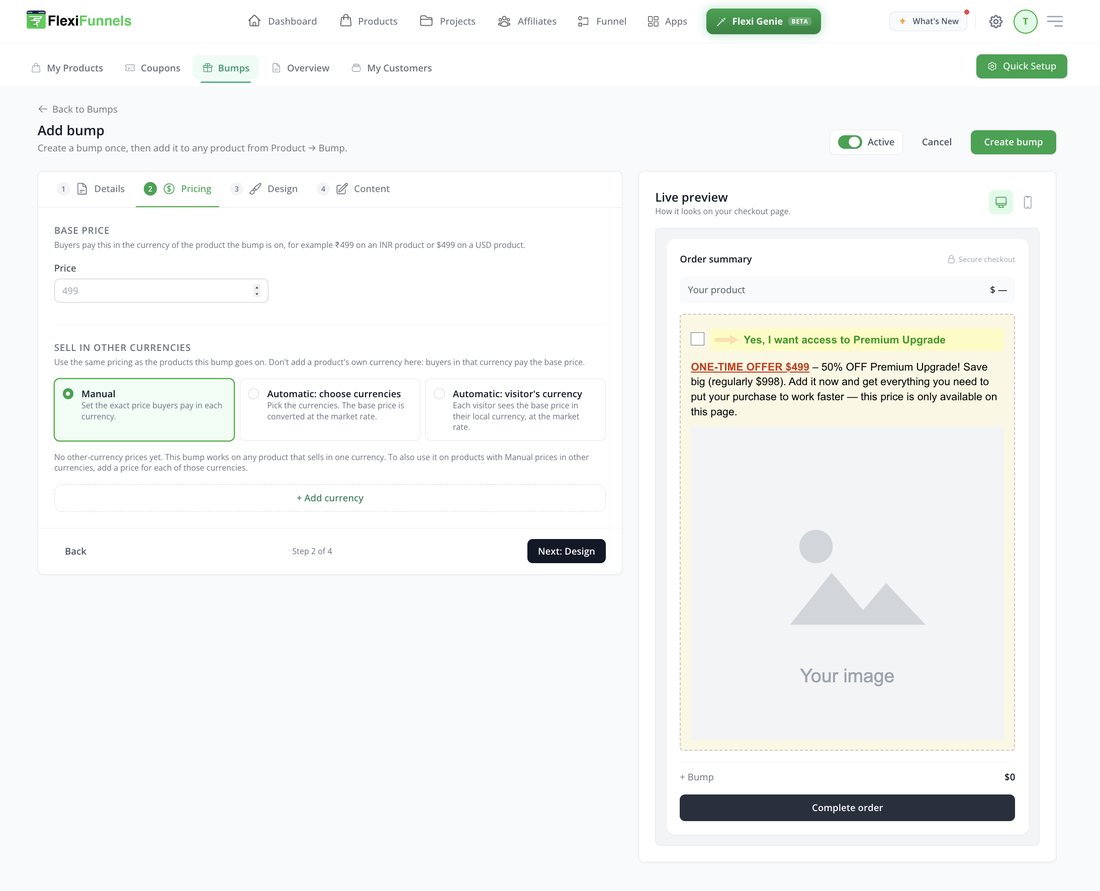This screenshot has width=1100, height=891.
Task: Open the My Products tab
Action: pyautogui.click(x=67, y=68)
